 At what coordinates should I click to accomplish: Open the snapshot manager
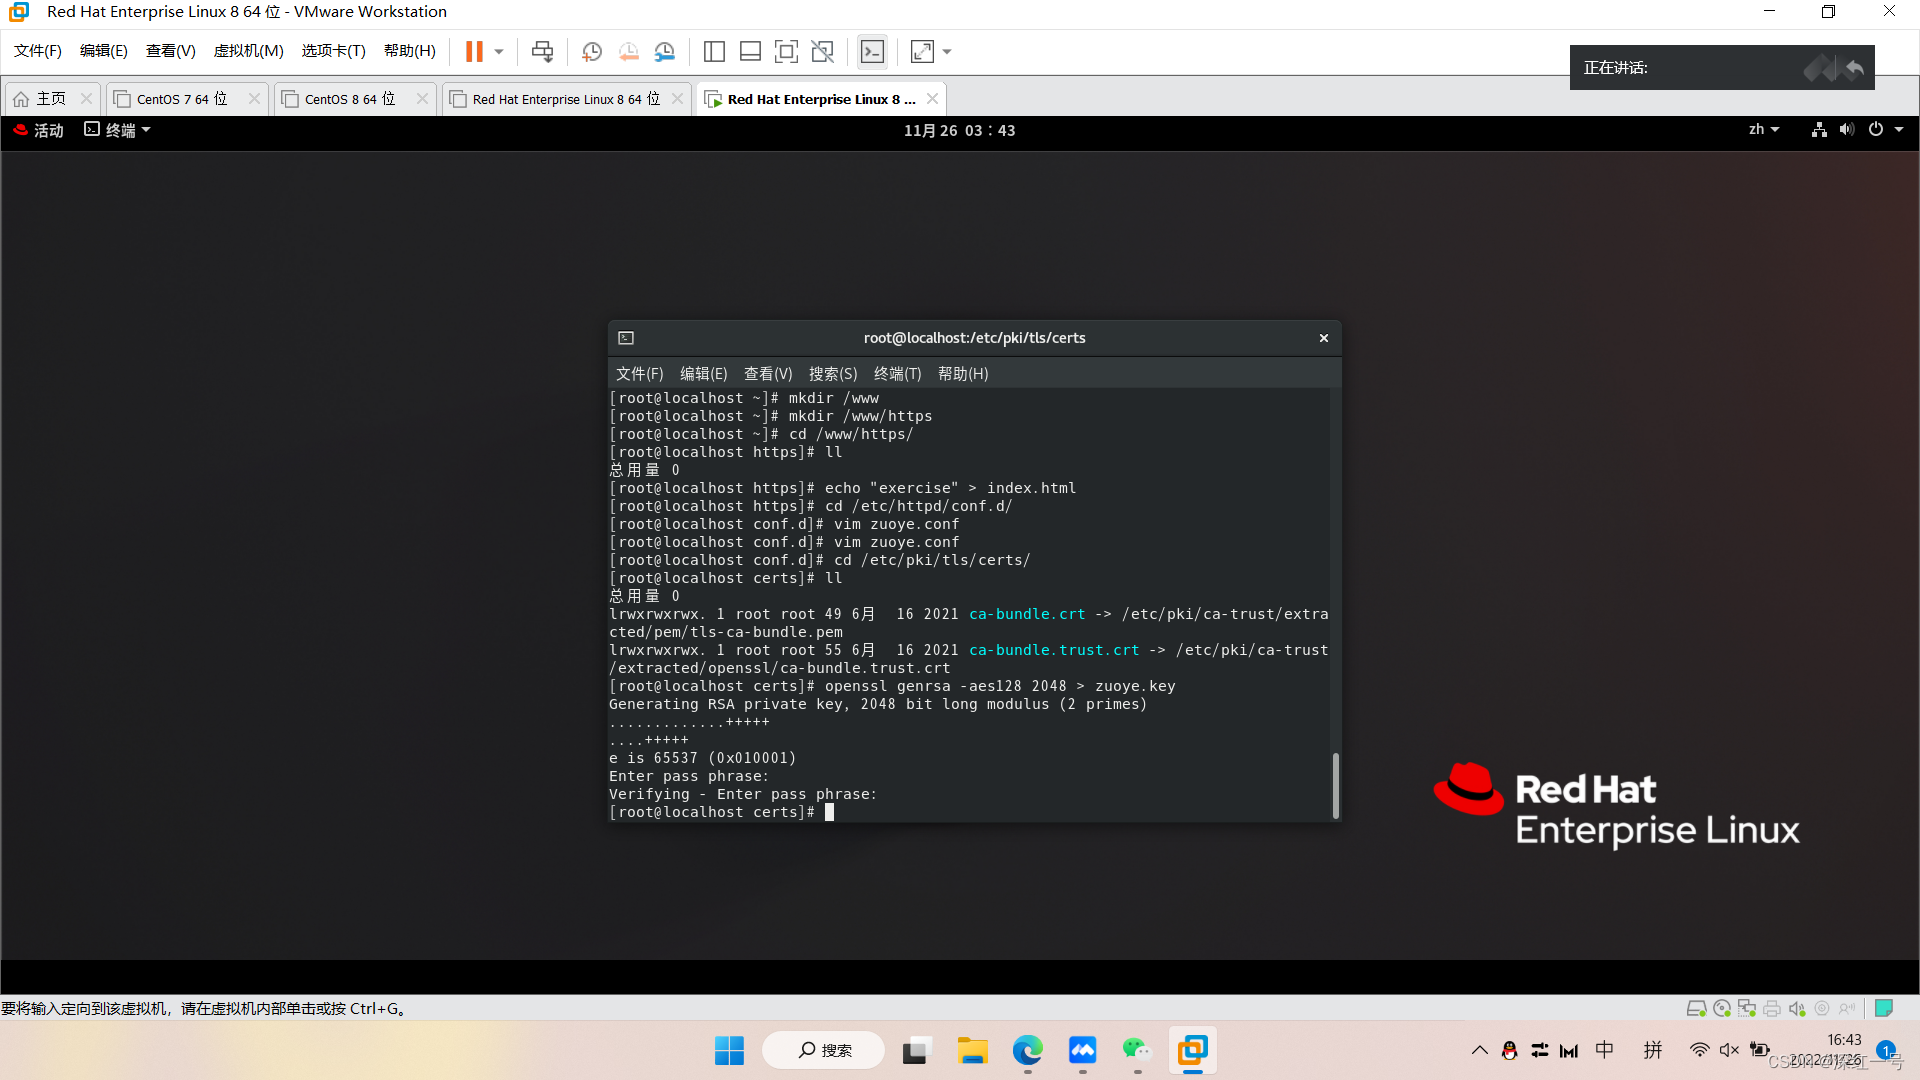tap(665, 51)
